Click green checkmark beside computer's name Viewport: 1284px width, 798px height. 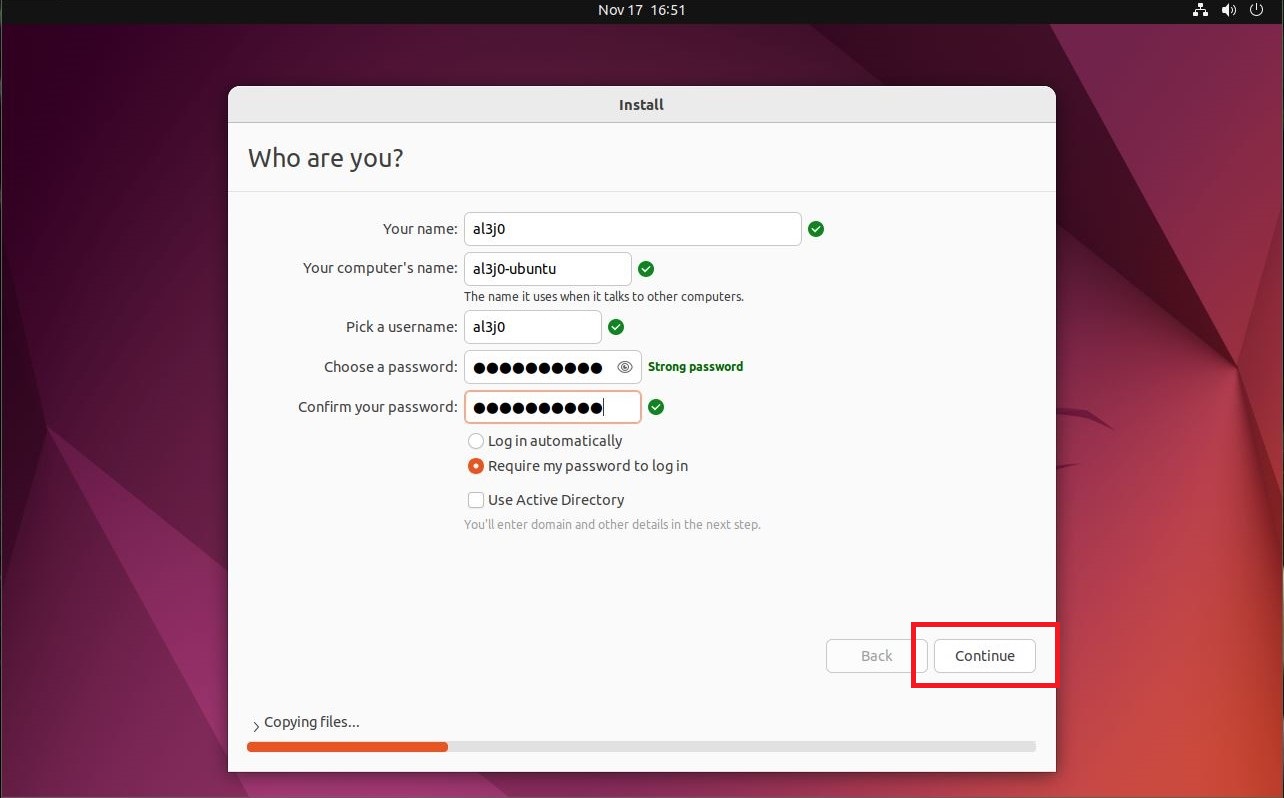[646, 269]
